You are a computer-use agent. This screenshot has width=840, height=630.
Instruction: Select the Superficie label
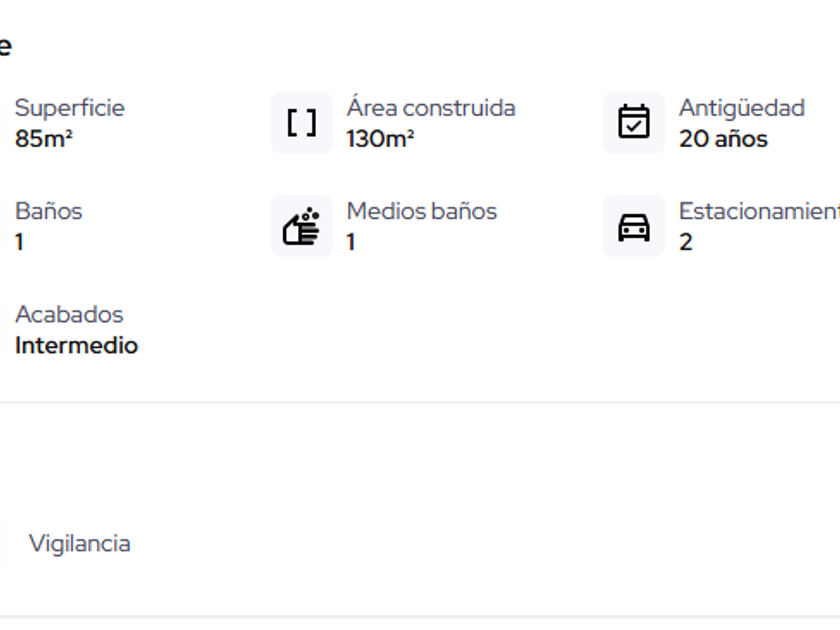pos(70,108)
